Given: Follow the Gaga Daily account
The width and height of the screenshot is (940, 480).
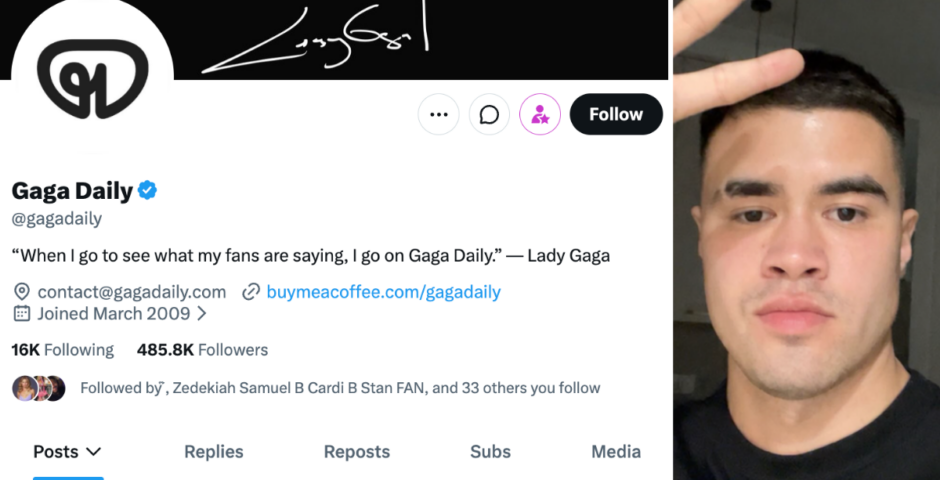Looking at the screenshot, I should point(616,114).
